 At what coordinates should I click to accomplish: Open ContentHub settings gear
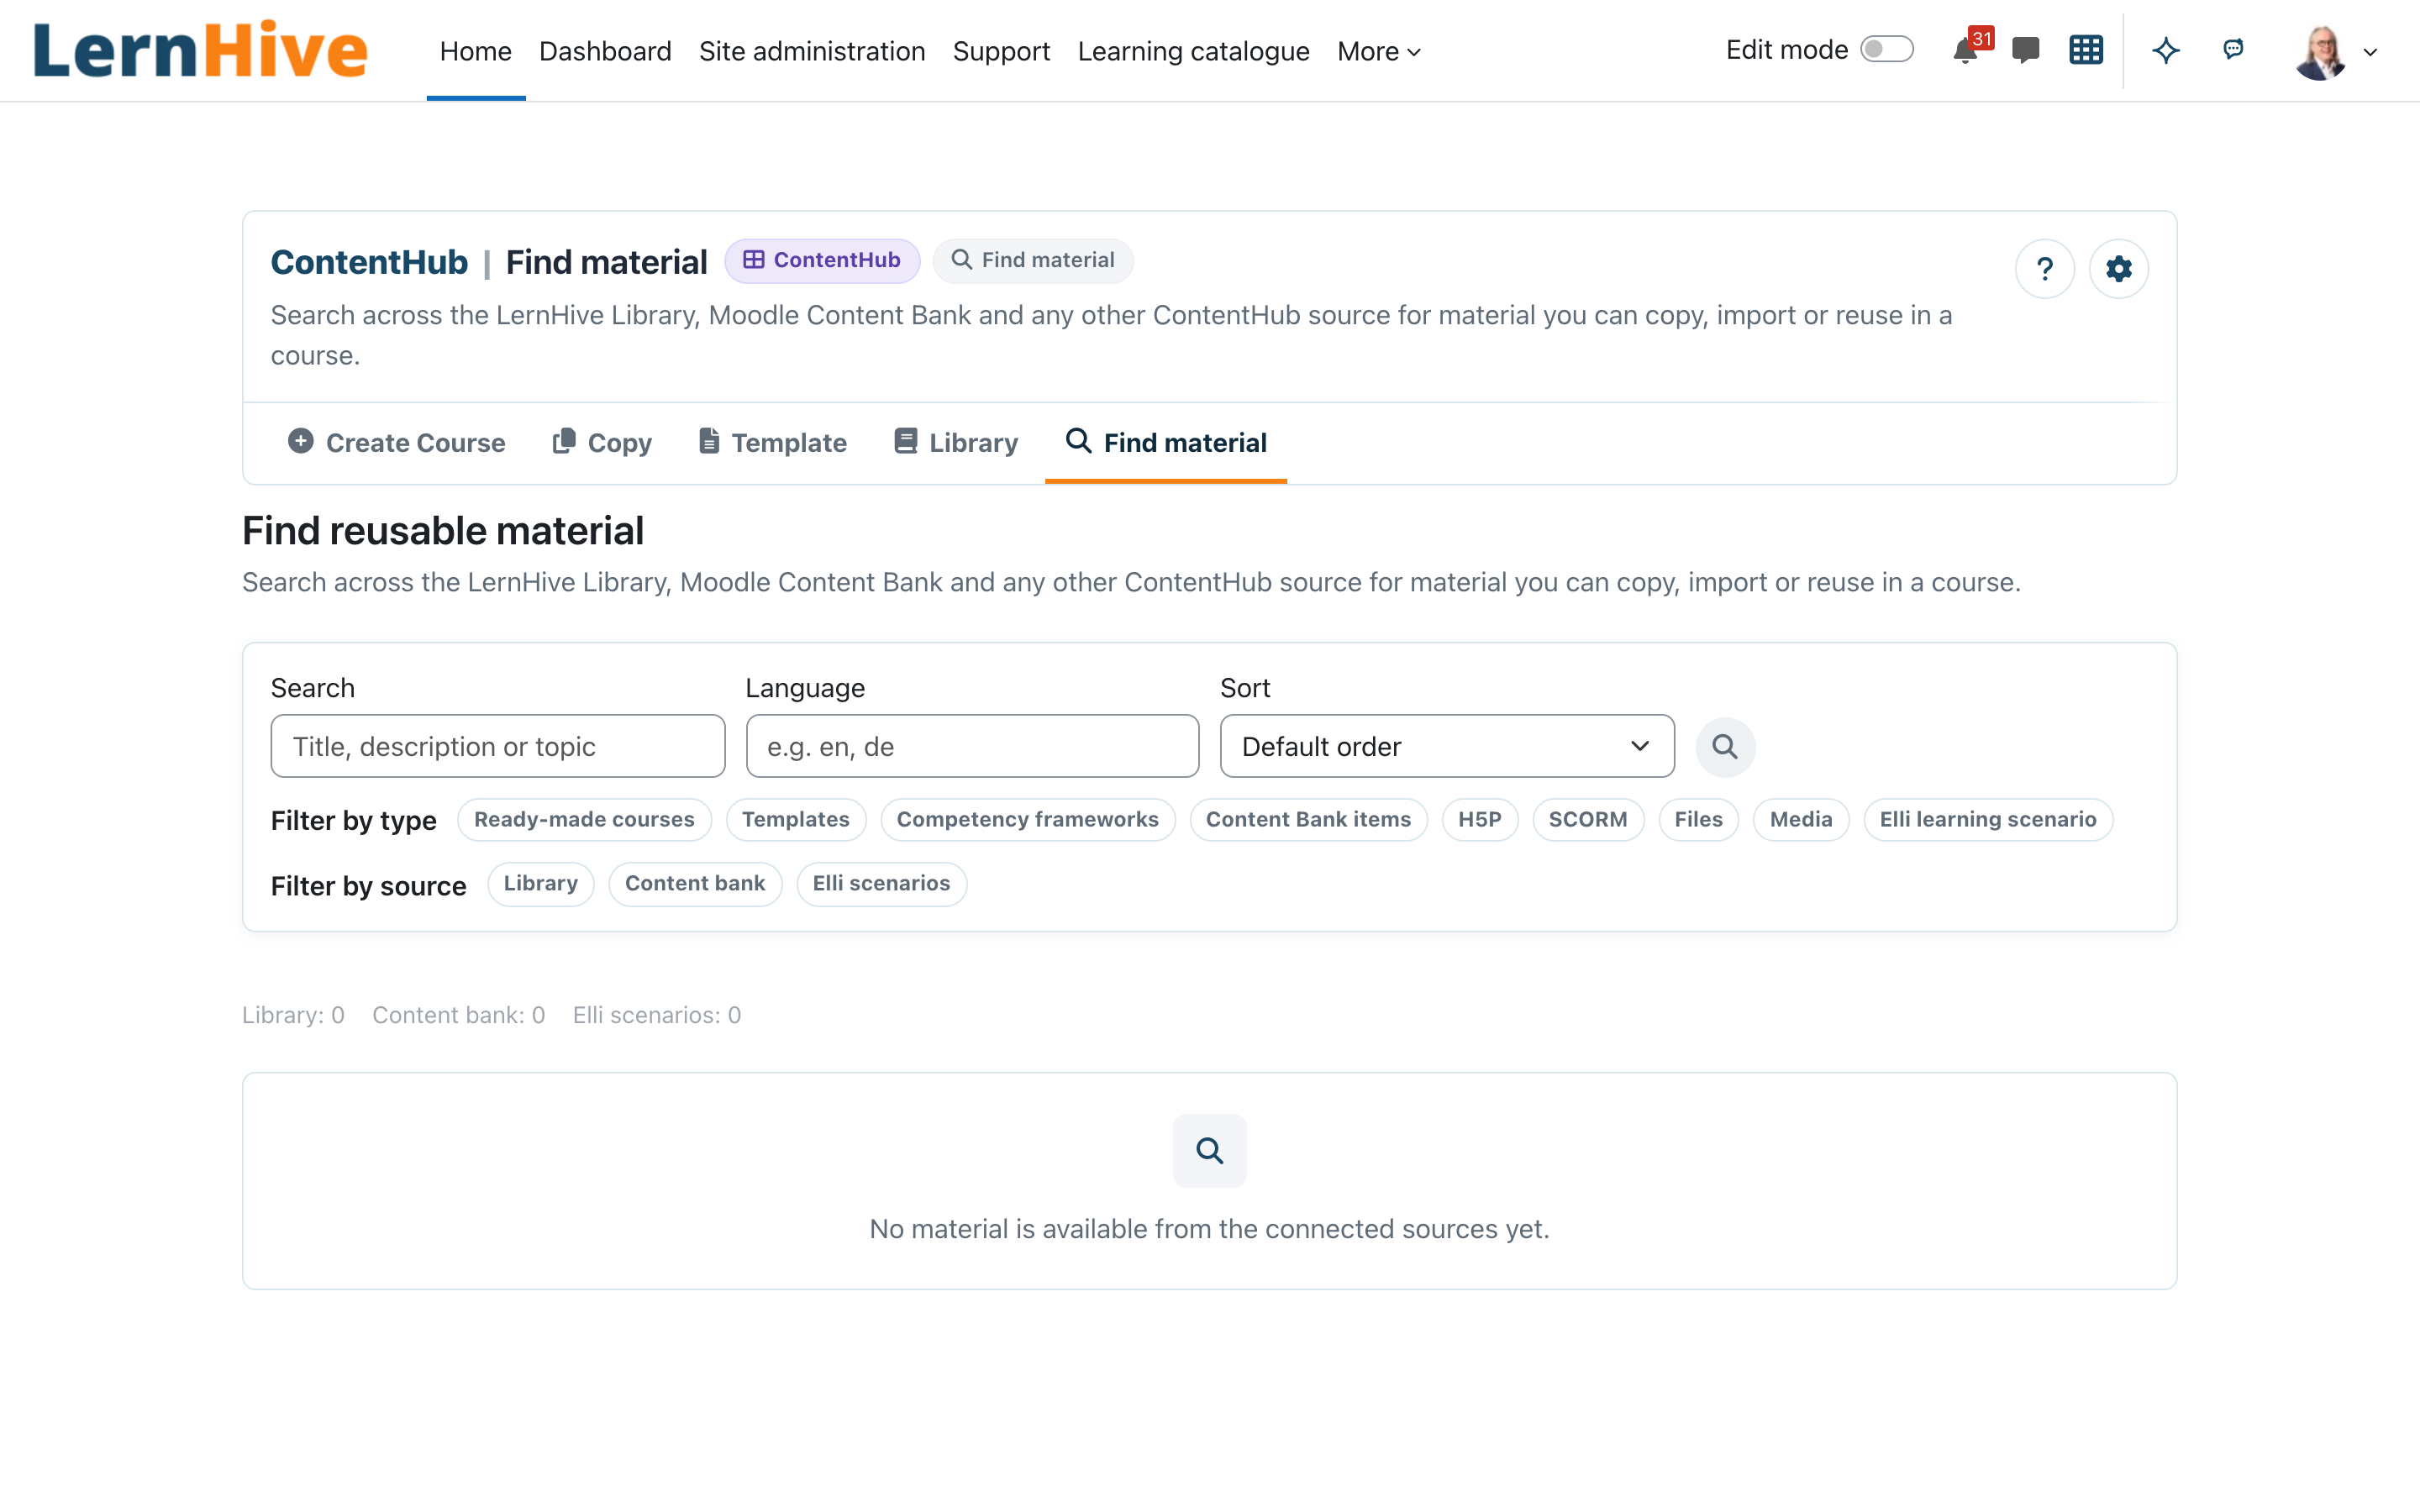click(2118, 269)
